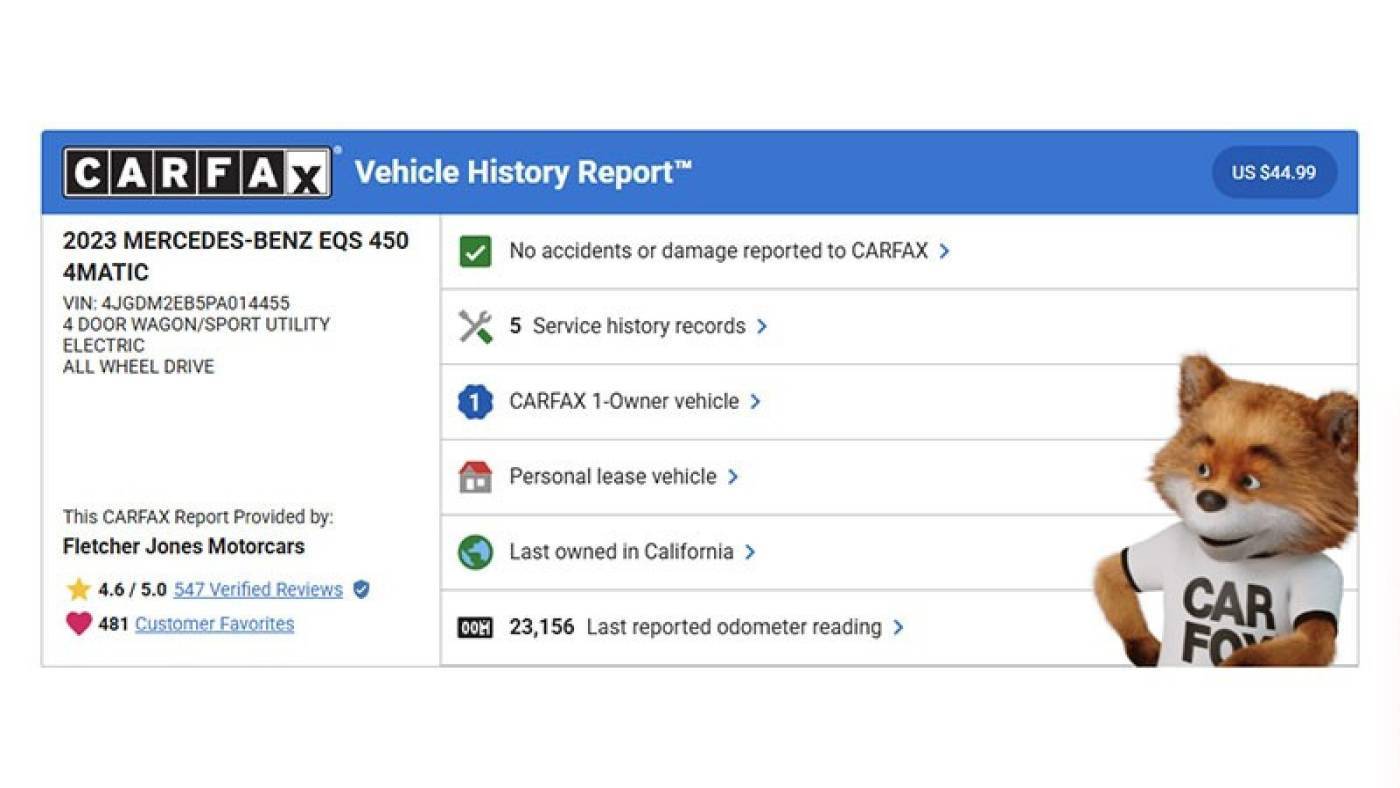Click the yellow star rating icon
Image resolution: width=1400 pixels, height=788 pixels.
(x=78, y=589)
